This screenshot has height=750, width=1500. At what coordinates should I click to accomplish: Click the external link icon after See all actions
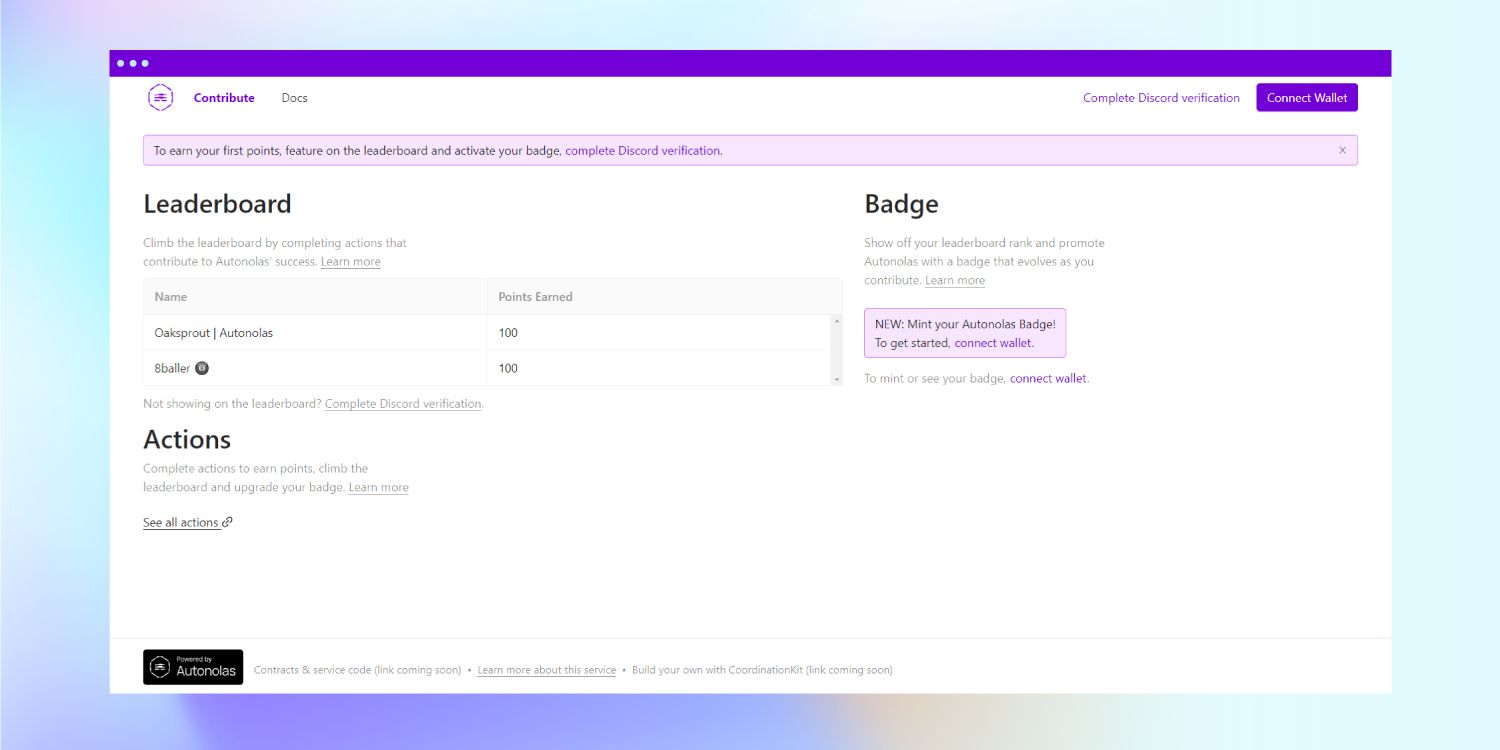click(227, 522)
